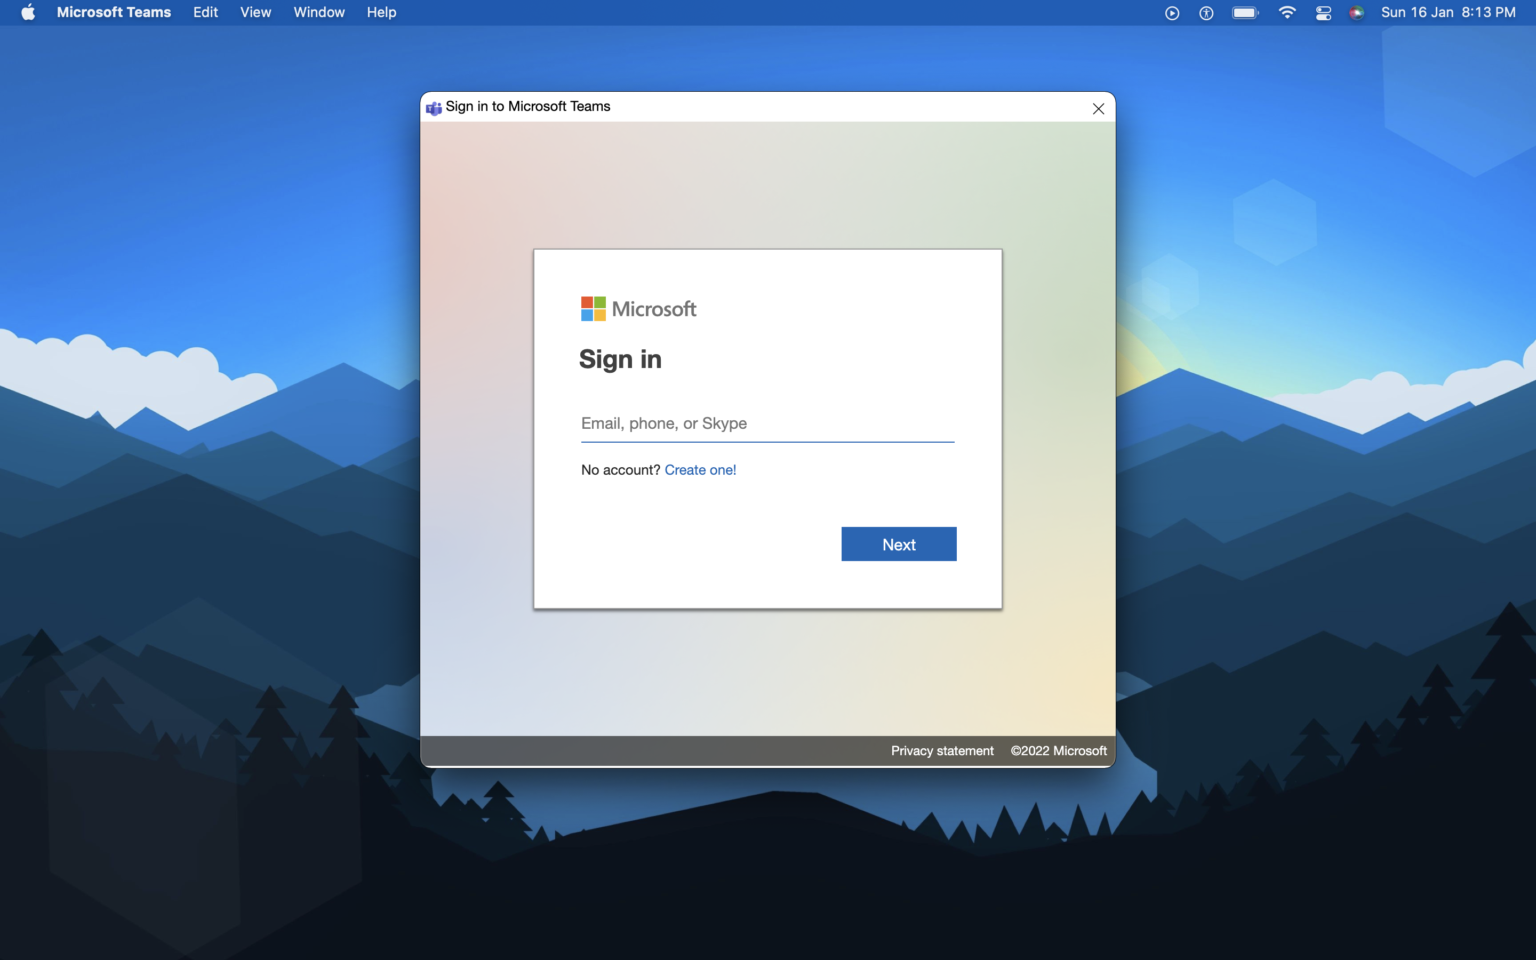Click the Microsoft four-square logo

click(593, 308)
